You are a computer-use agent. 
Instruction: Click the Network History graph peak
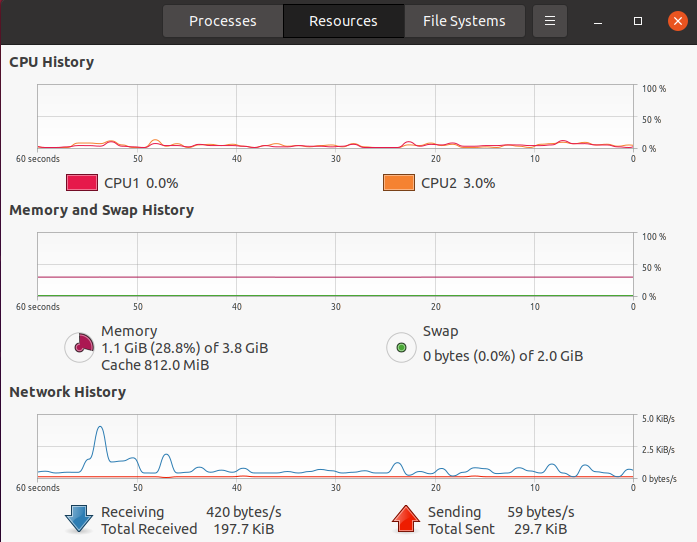point(100,428)
